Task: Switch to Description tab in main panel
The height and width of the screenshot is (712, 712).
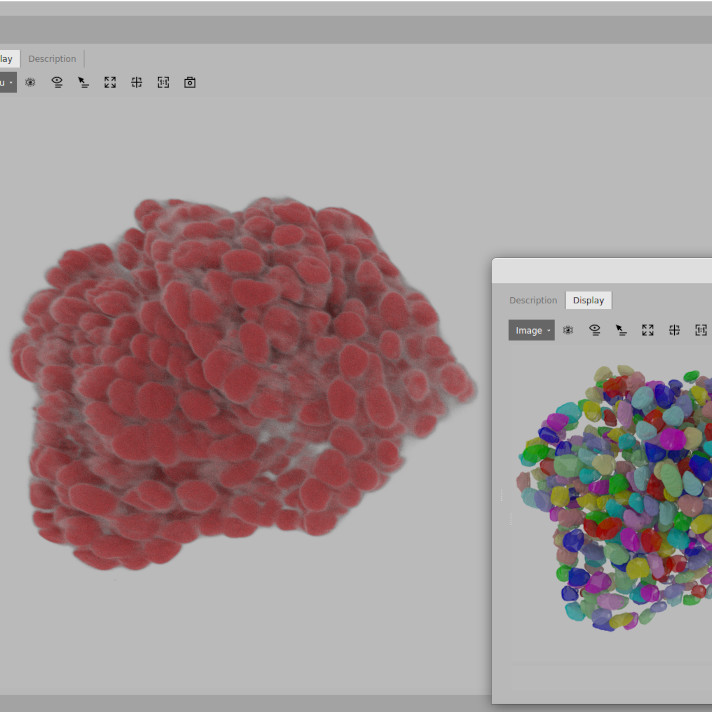Action: pyautogui.click(x=52, y=59)
